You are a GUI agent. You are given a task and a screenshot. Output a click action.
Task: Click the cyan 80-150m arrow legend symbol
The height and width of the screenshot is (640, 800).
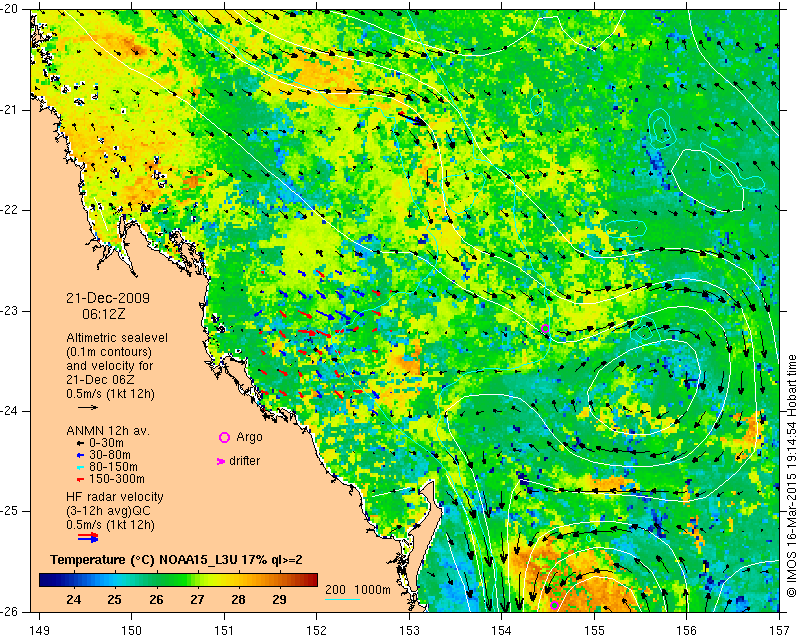[x=80, y=467]
